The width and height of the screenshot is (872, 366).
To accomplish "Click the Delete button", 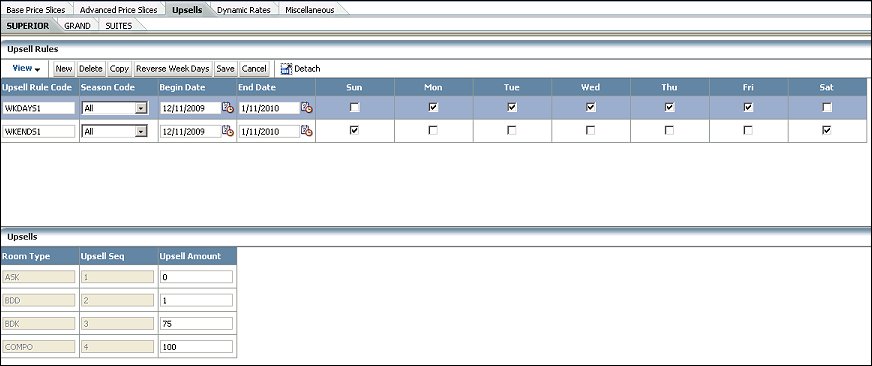I will pyautogui.click(x=91, y=69).
